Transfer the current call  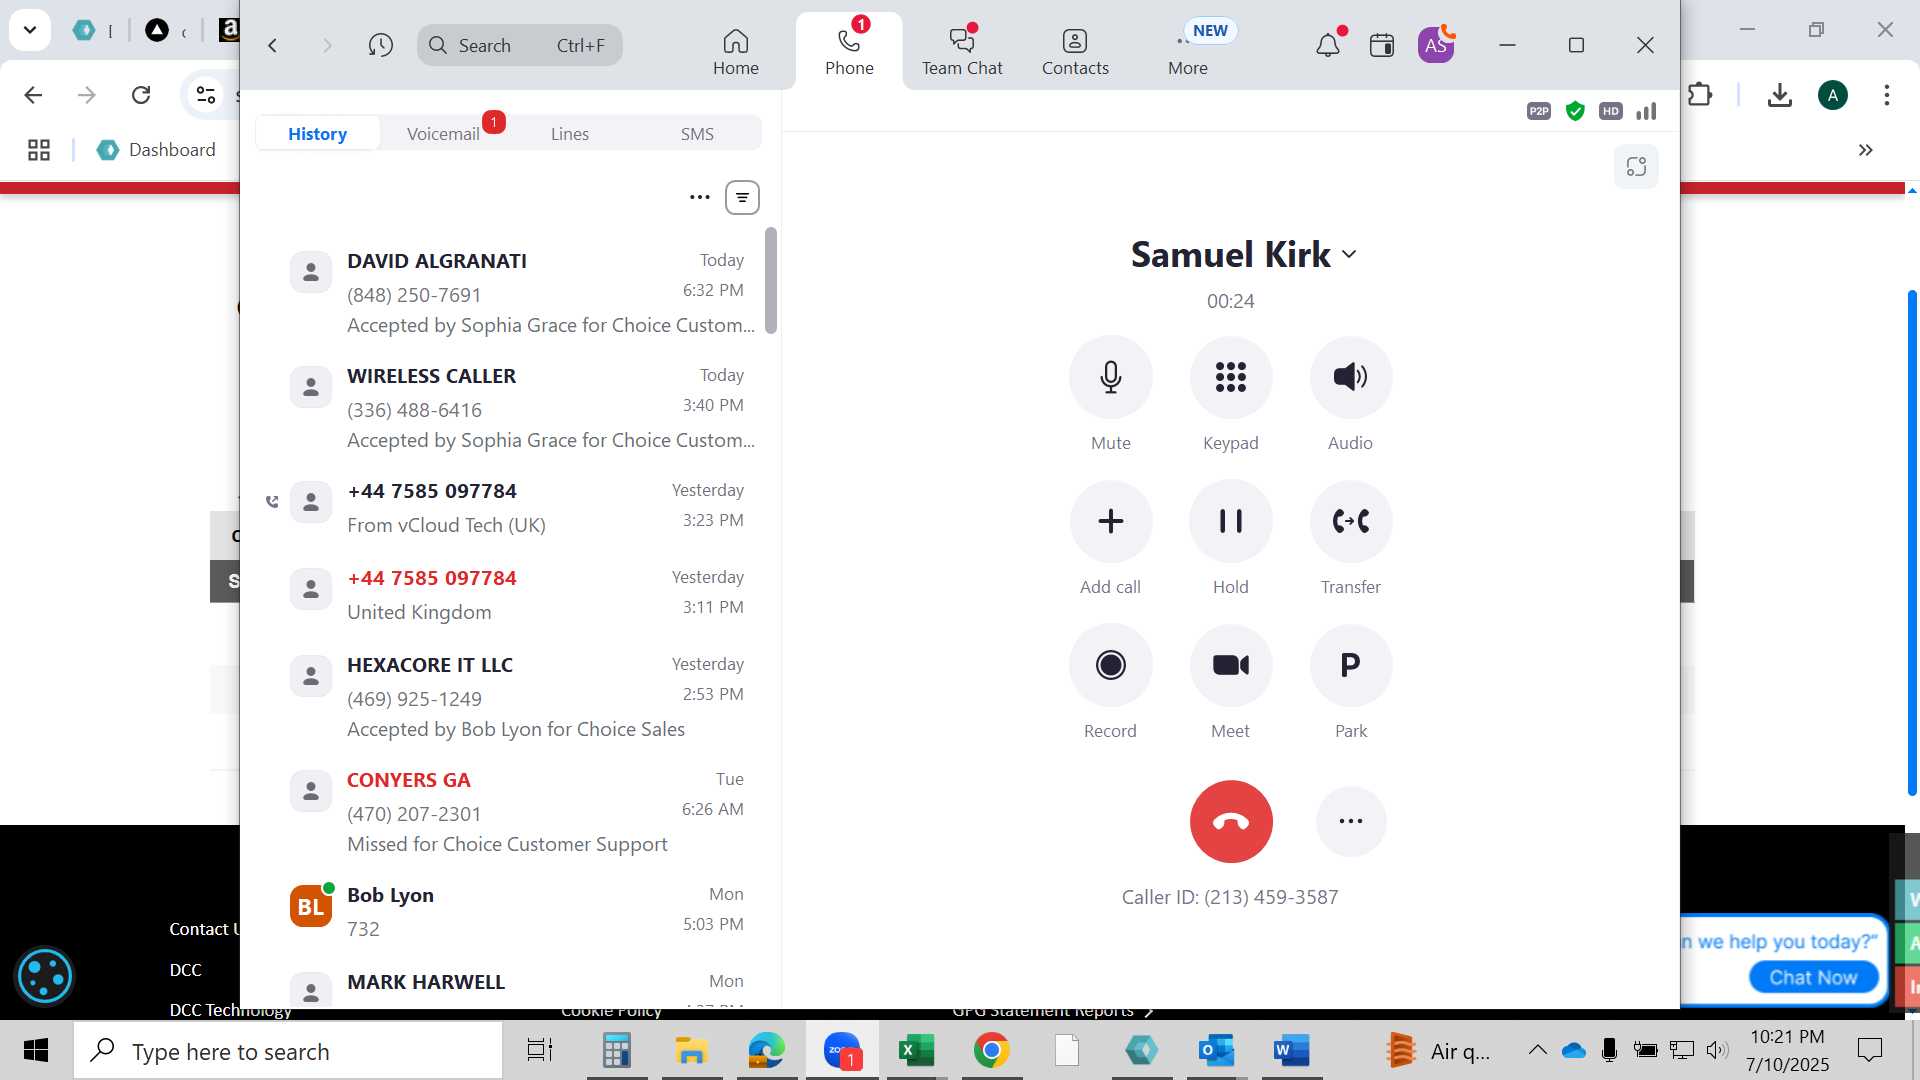pos(1350,521)
